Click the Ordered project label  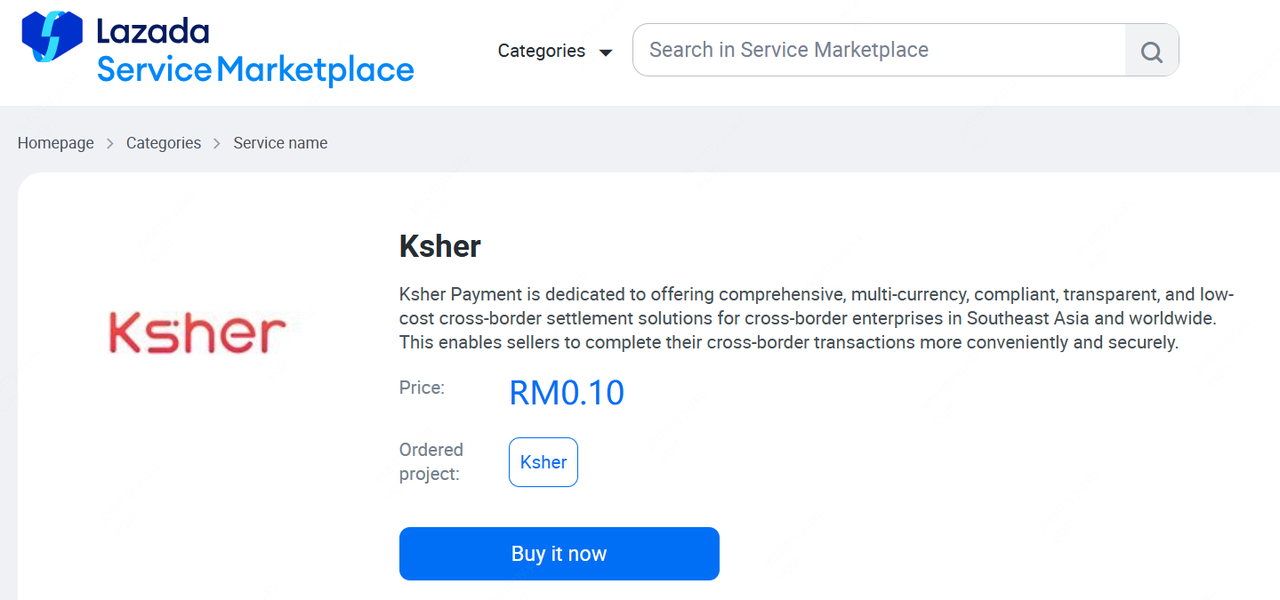coord(430,461)
